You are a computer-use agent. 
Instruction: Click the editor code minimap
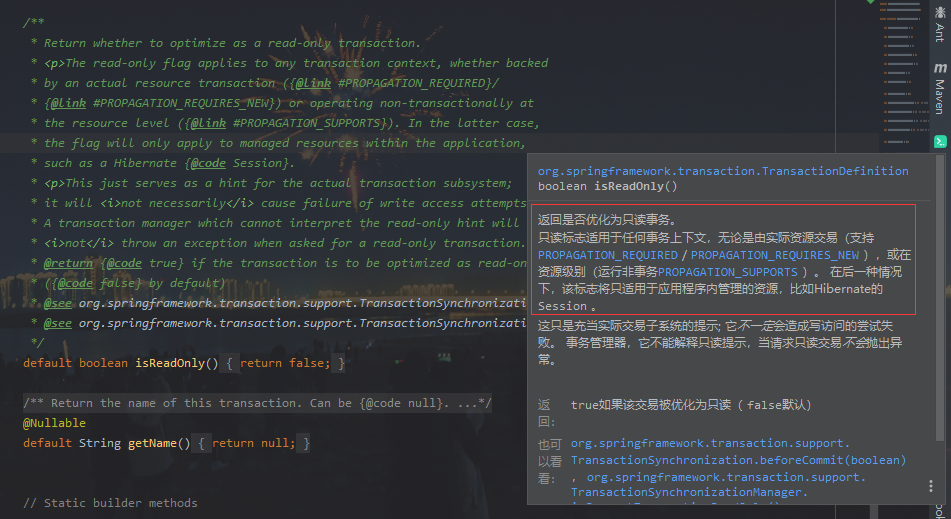904,73
